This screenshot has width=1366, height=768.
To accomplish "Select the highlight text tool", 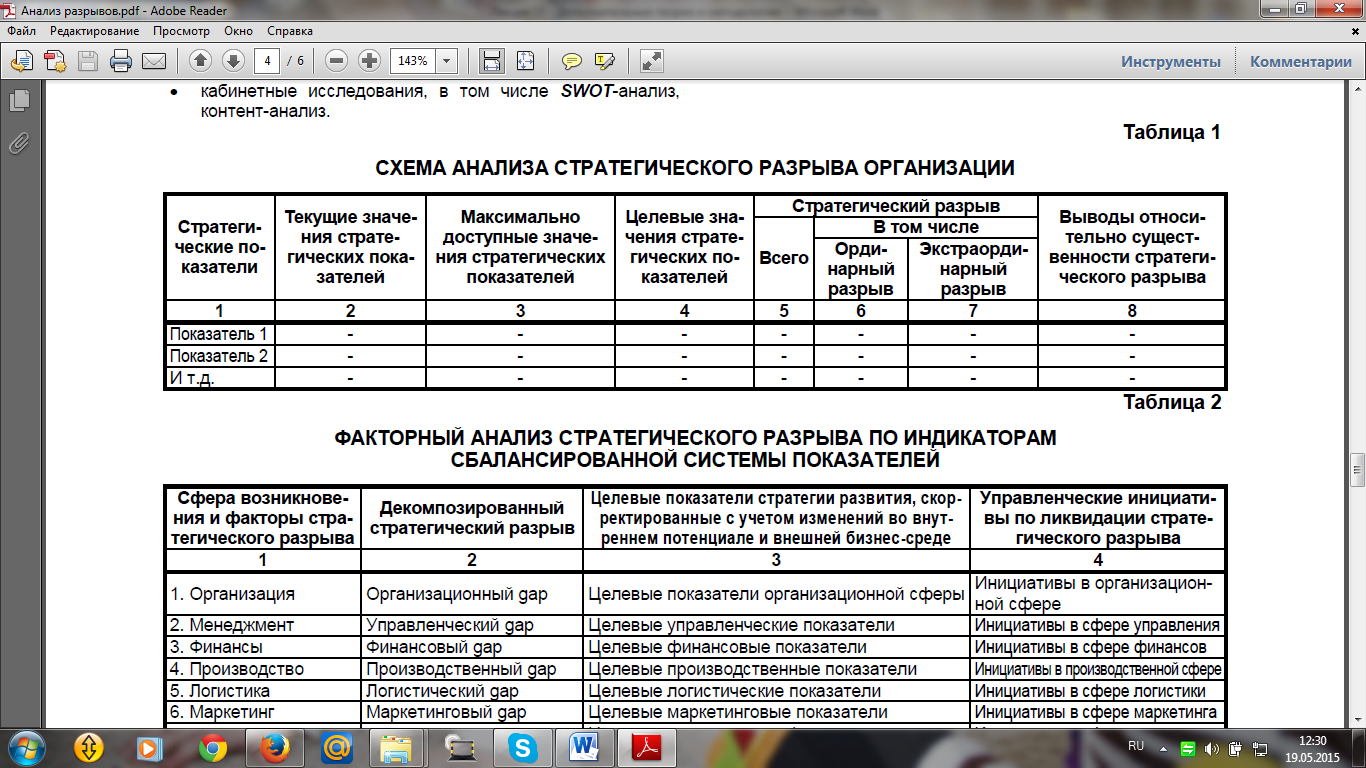I will click(x=604, y=61).
